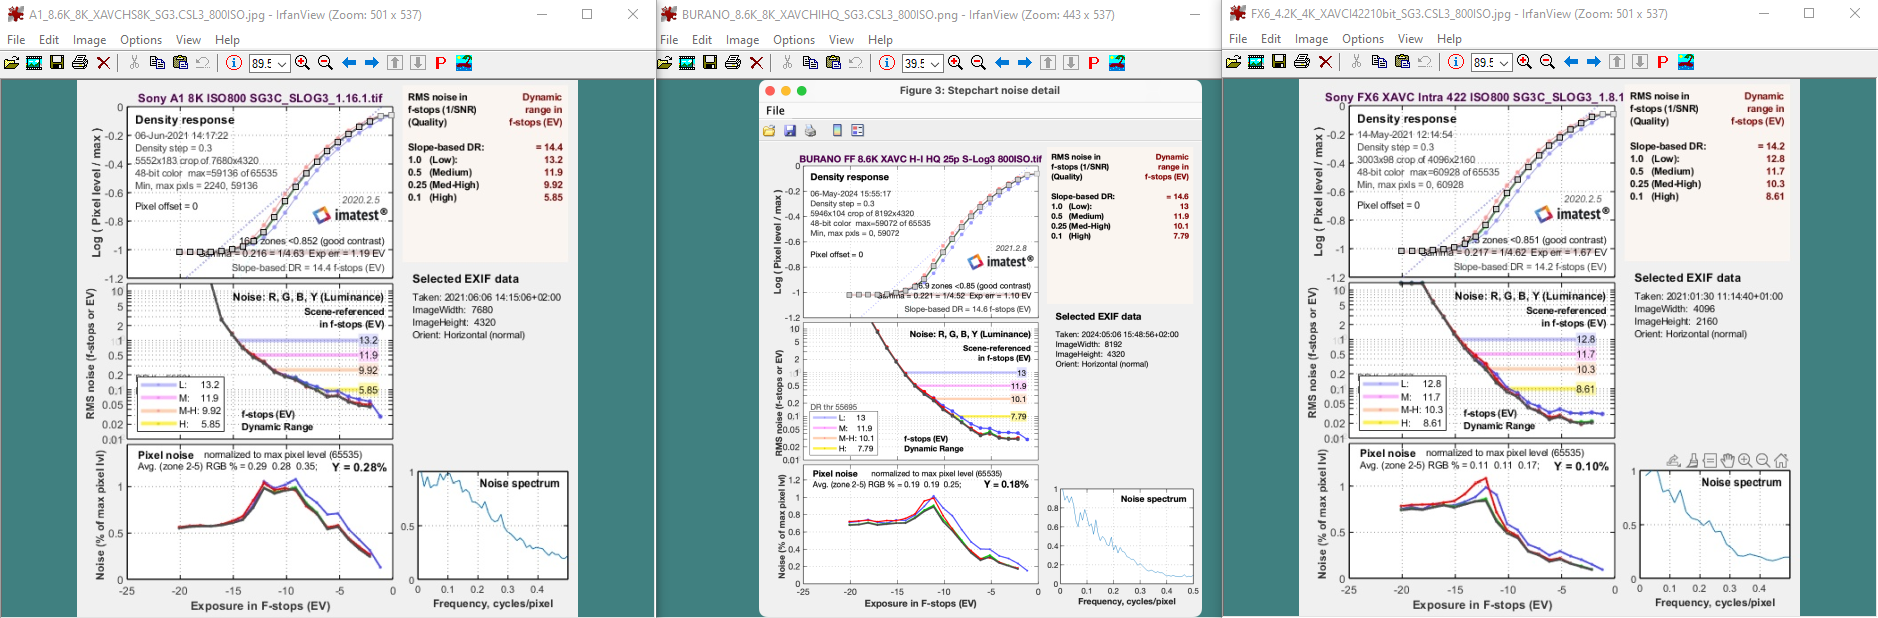Screen dimensions: 1878x618
Task: Open a file in the FX6 IrfanView window
Action: 1233,62
